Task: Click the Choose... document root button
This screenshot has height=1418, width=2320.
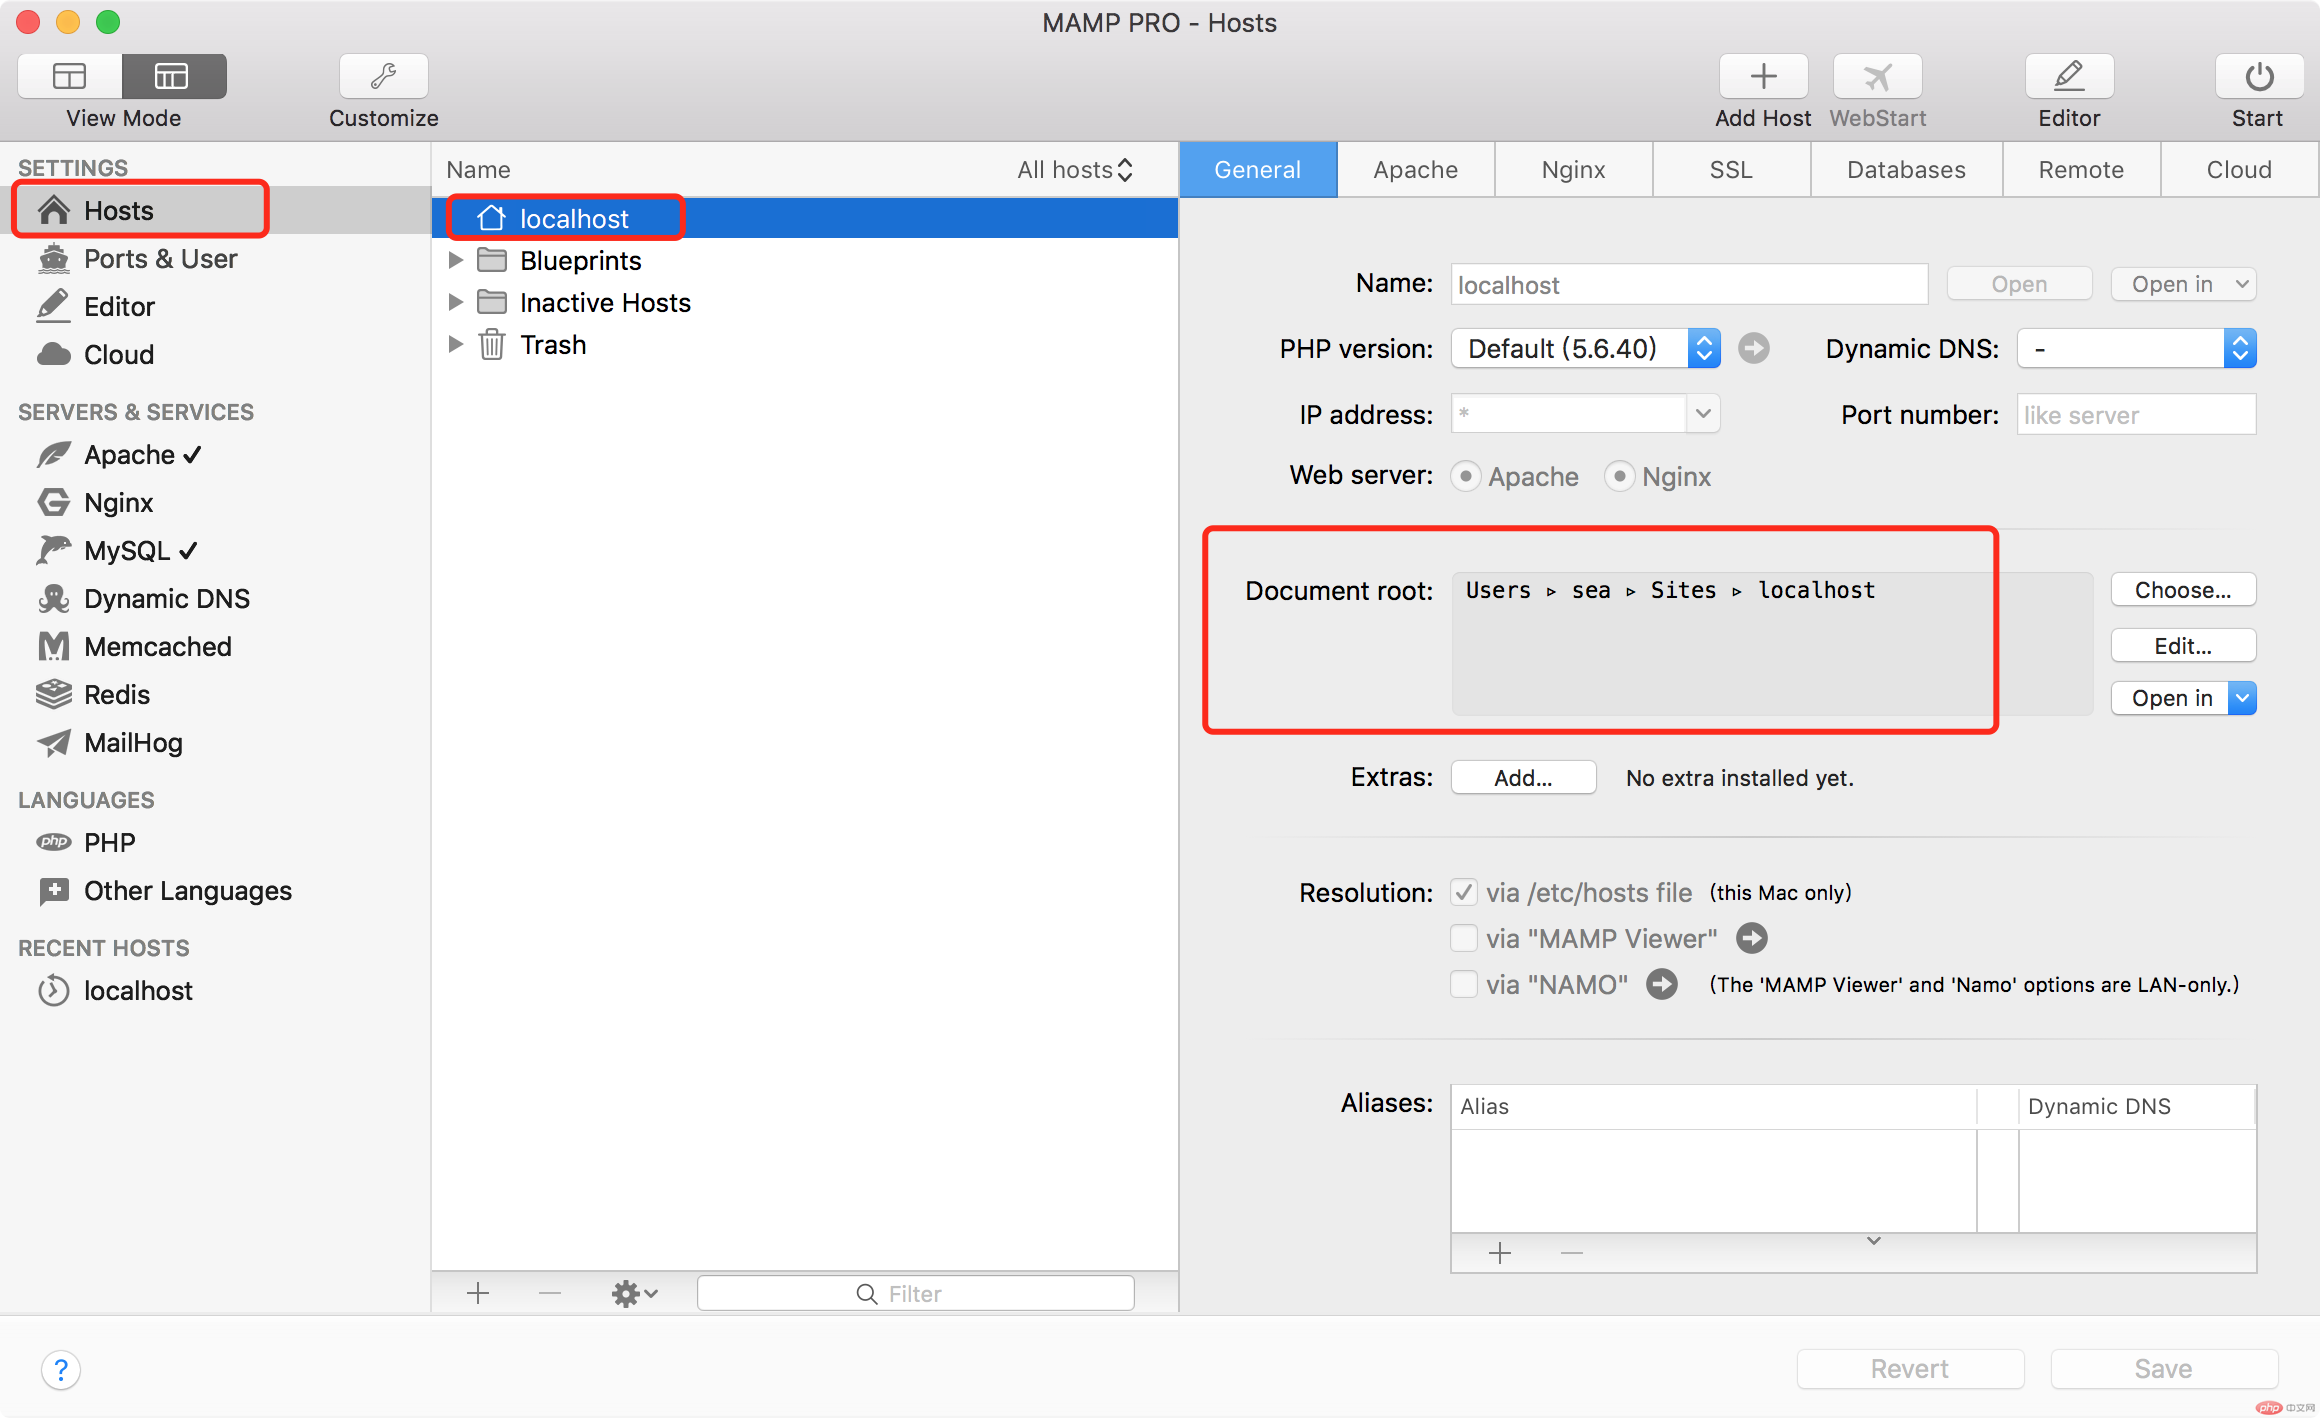Action: coord(2184,590)
